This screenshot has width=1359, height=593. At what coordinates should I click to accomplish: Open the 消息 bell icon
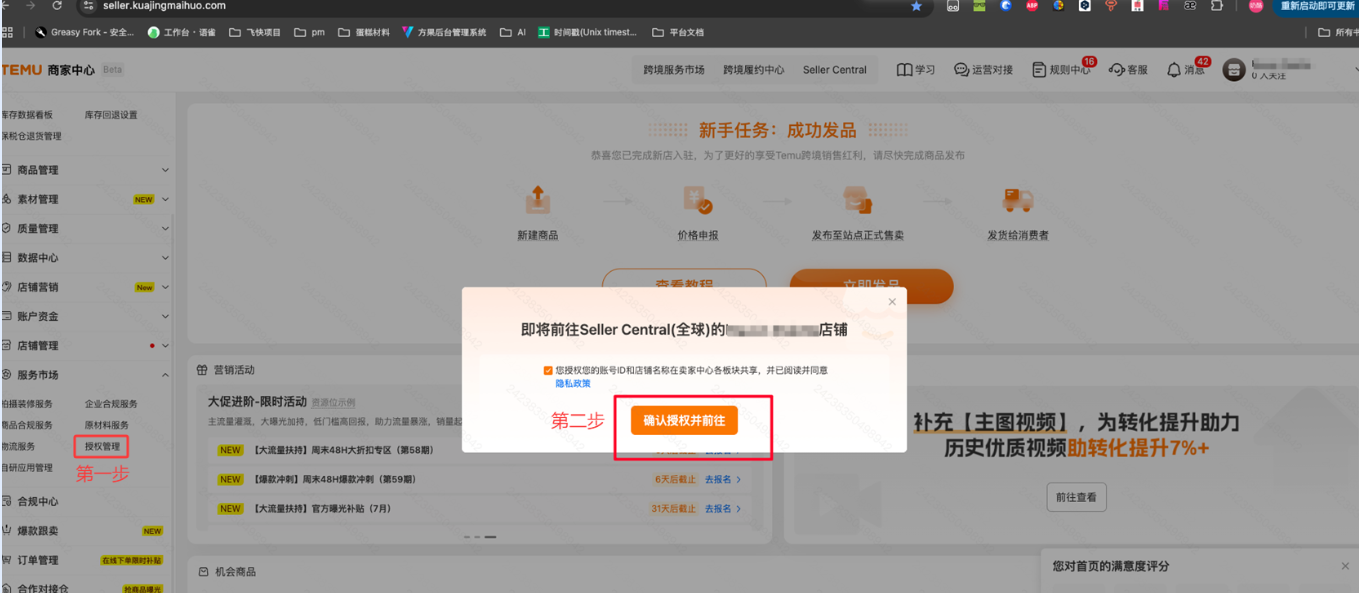[x=1174, y=70]
